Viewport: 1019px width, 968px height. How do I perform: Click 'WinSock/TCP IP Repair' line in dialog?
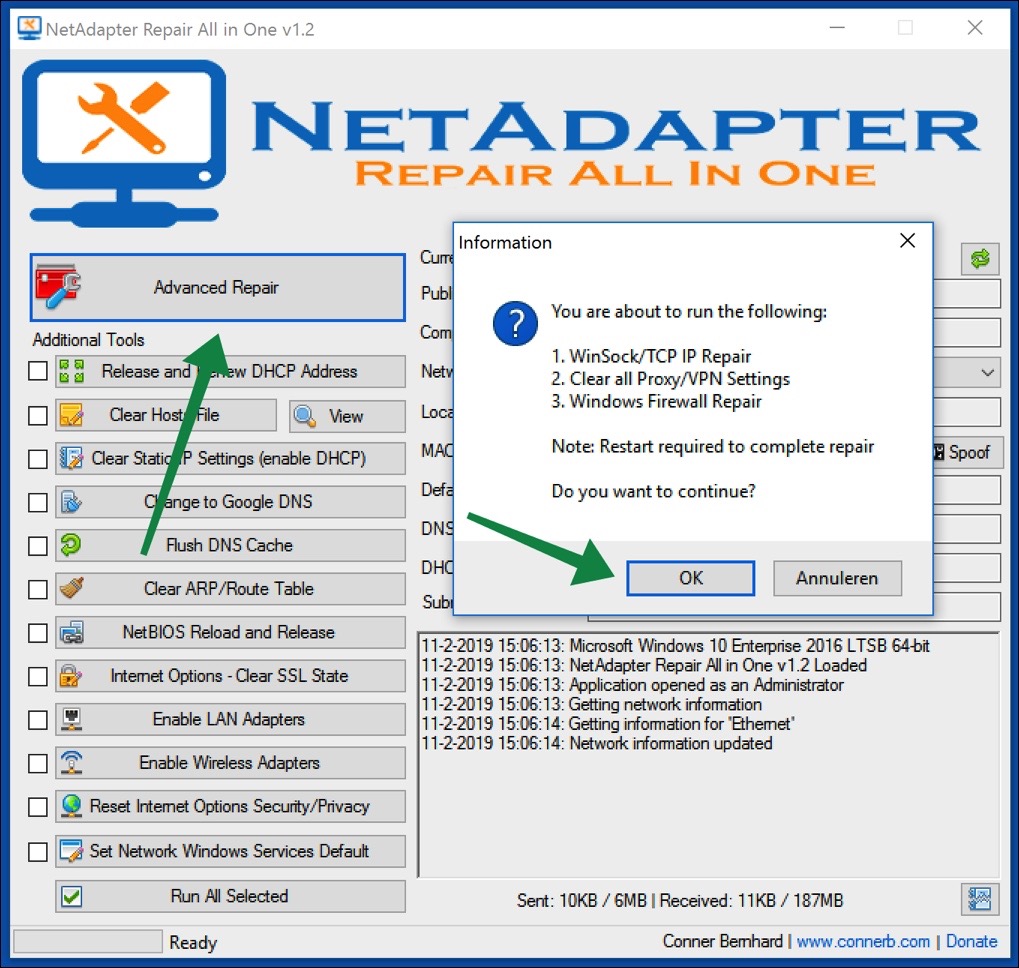[660, 356]
